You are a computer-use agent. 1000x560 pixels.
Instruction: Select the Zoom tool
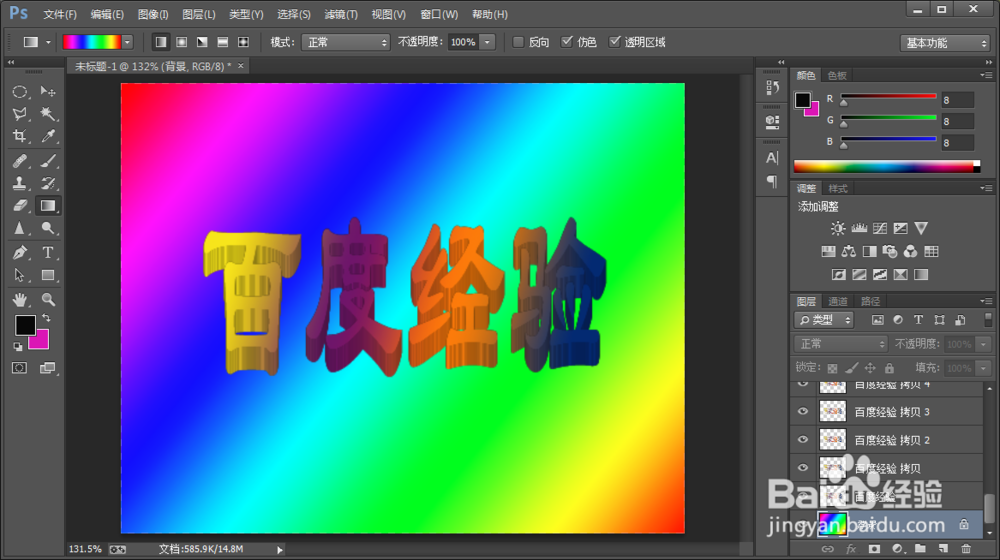48,299
